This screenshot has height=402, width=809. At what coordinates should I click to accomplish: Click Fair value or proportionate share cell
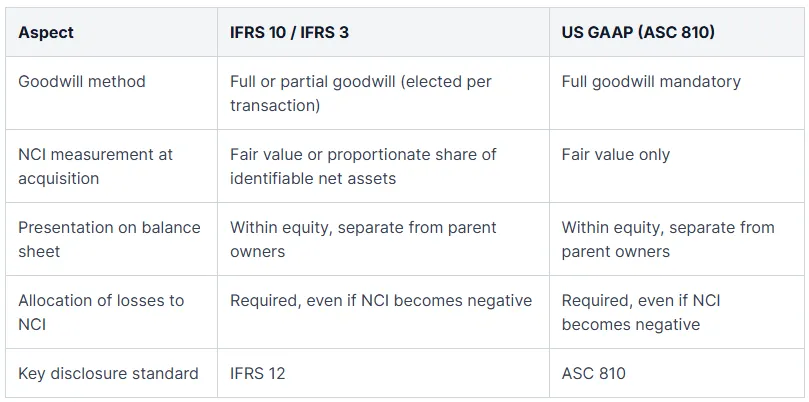[x=383, y=166]
